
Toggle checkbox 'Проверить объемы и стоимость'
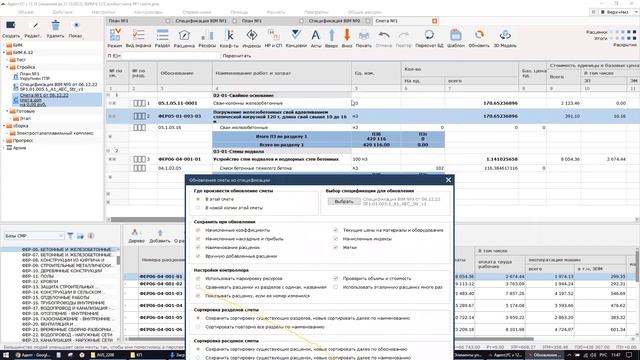[x=336, y=278]
